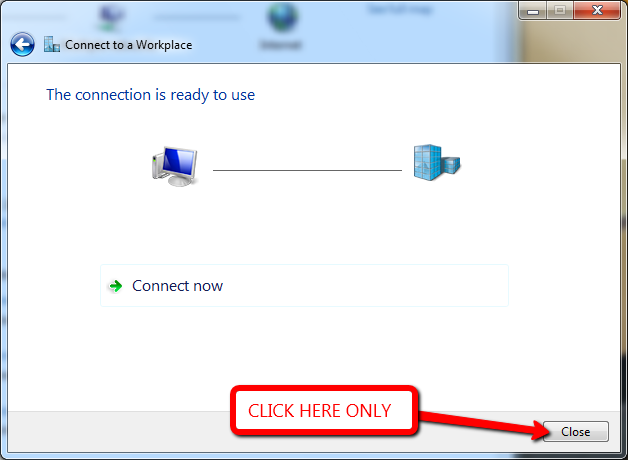Click the blue back arrow button
Viewport: 628px width, 460px height.
pos(22,44)
